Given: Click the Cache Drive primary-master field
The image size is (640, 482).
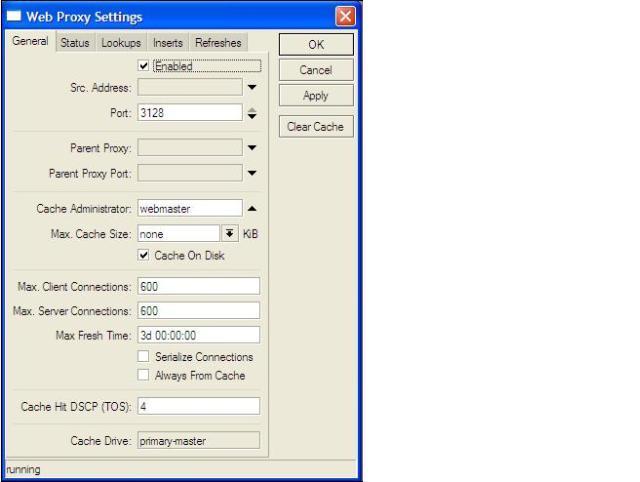Looking at the screenshot, I should 198,441.
